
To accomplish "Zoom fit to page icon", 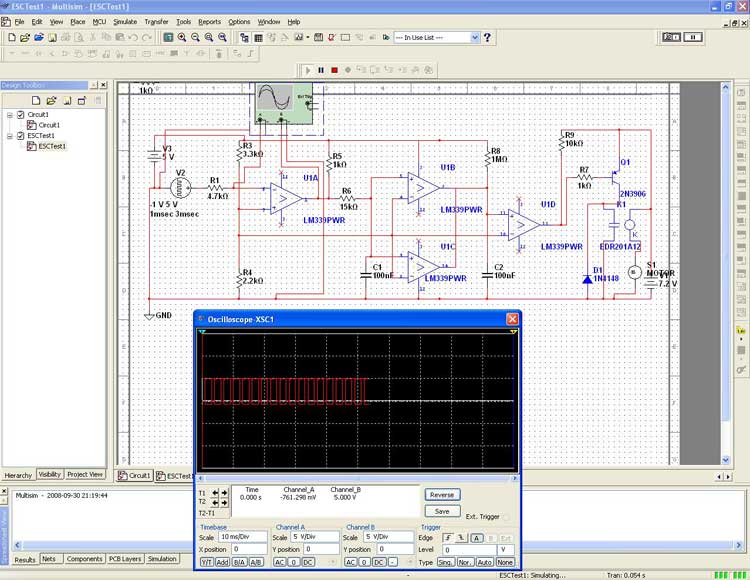I will click(x=222, y=37).
